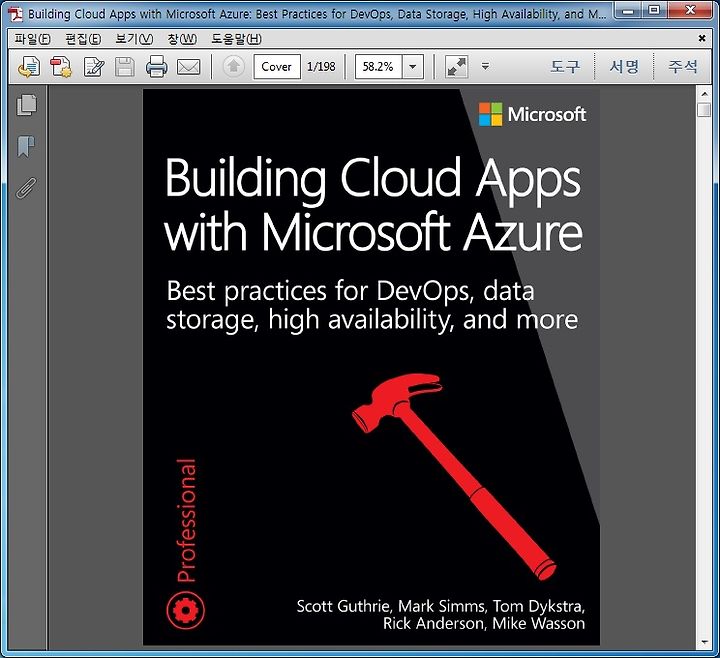Open the zoom level dropdown arrow

[x=413, y=67]
